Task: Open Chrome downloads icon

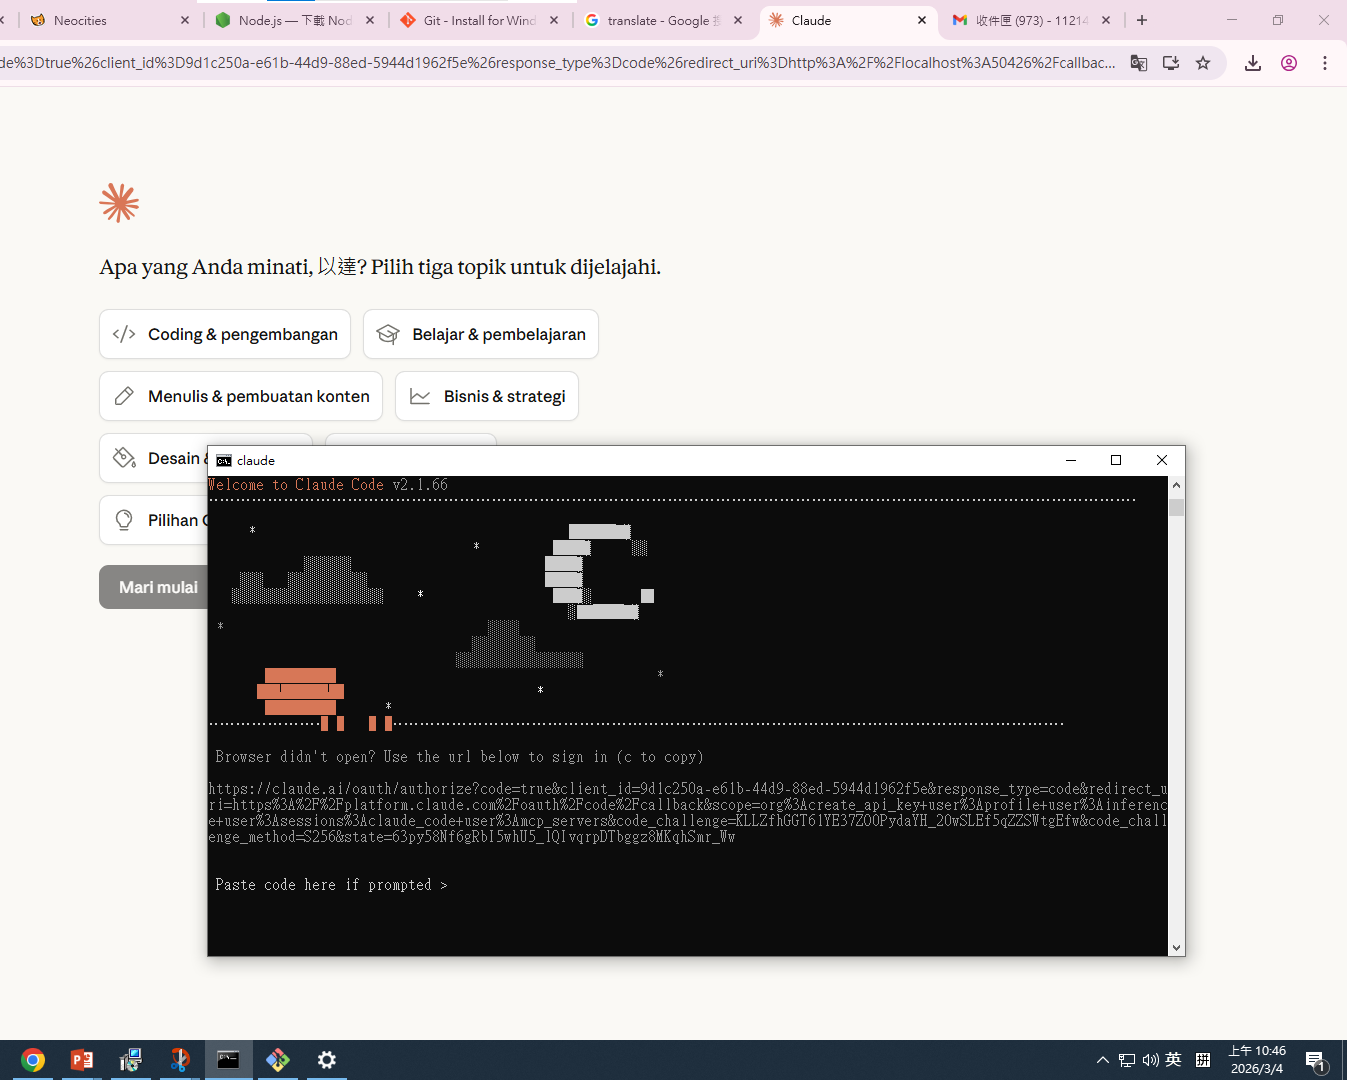Action: [x=1252, y=63]
